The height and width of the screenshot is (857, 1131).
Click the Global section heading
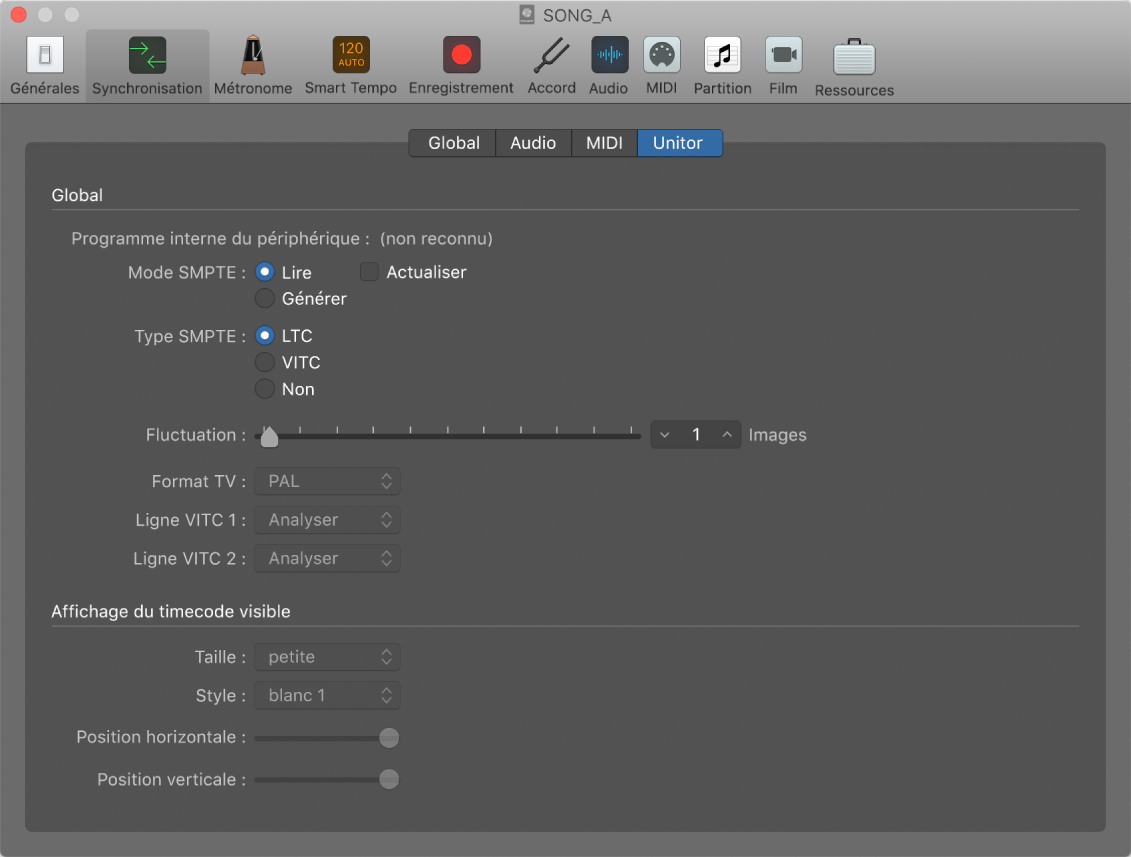(77, 195)
